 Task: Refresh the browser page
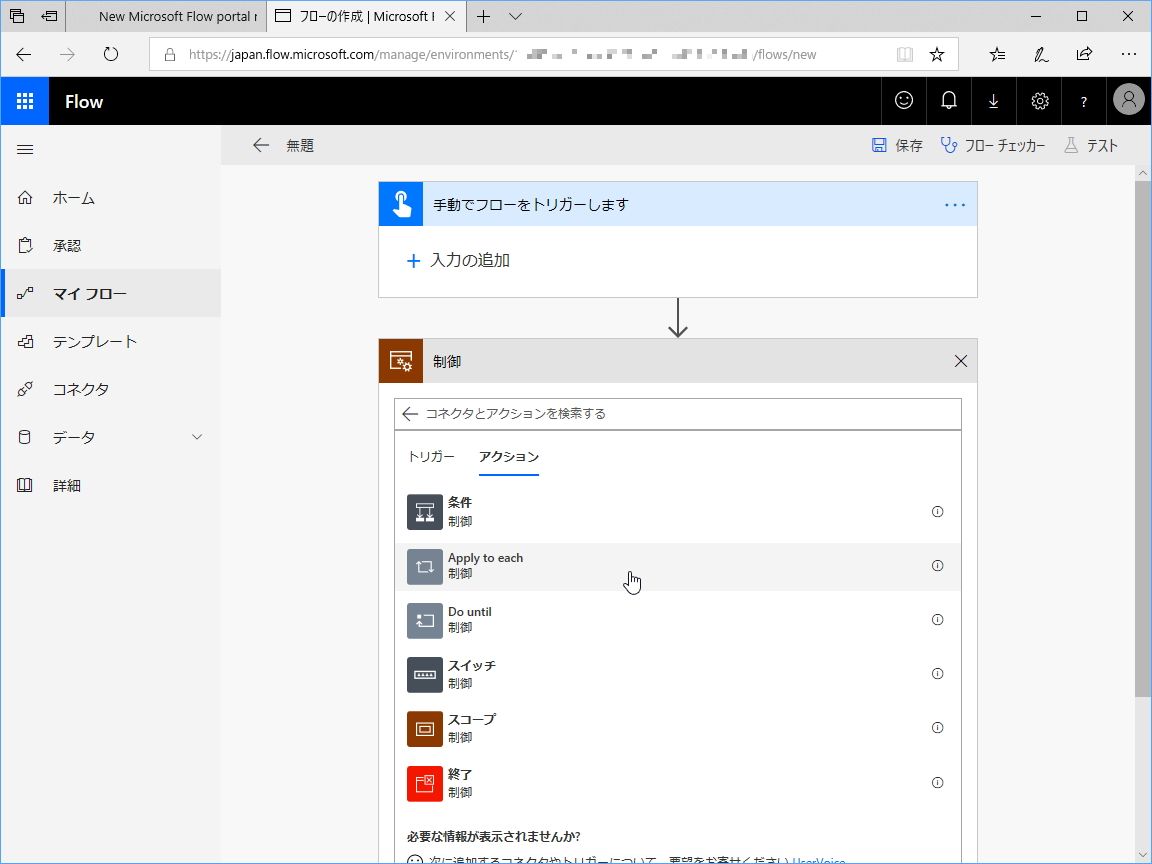(x=111, y=54)
